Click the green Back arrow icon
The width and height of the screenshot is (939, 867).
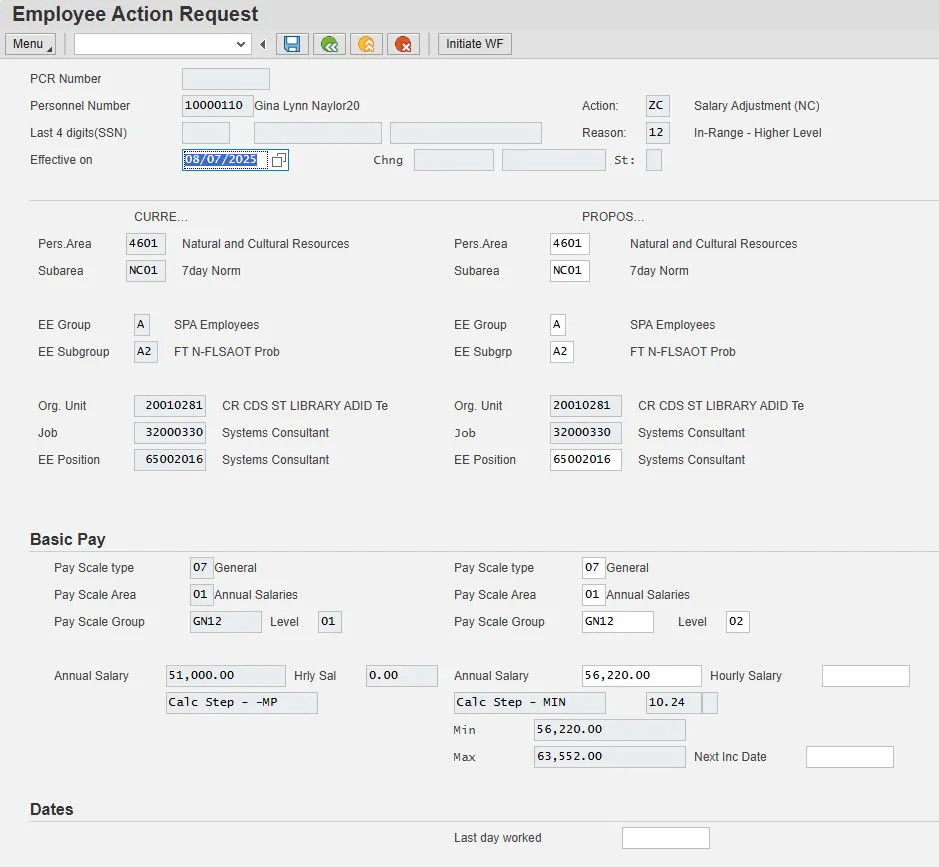pos(329,44)
